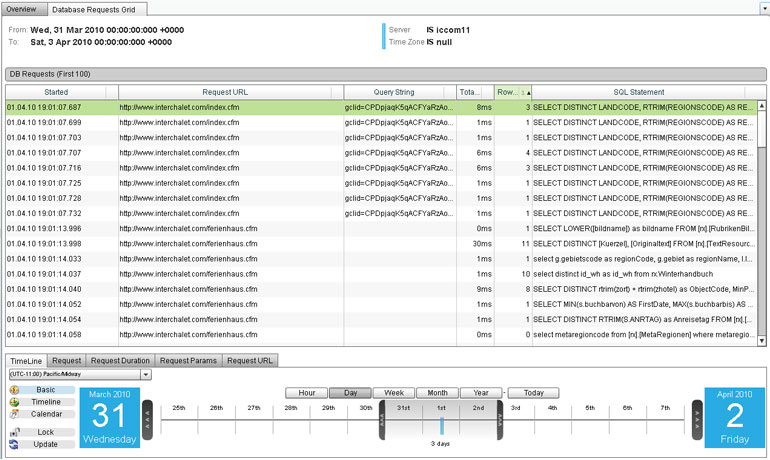Viewport: 770px width, 460px height.
Task: Click ferienhaus.cfm URL in row 19:01:14.058
Action: [189, 335]
